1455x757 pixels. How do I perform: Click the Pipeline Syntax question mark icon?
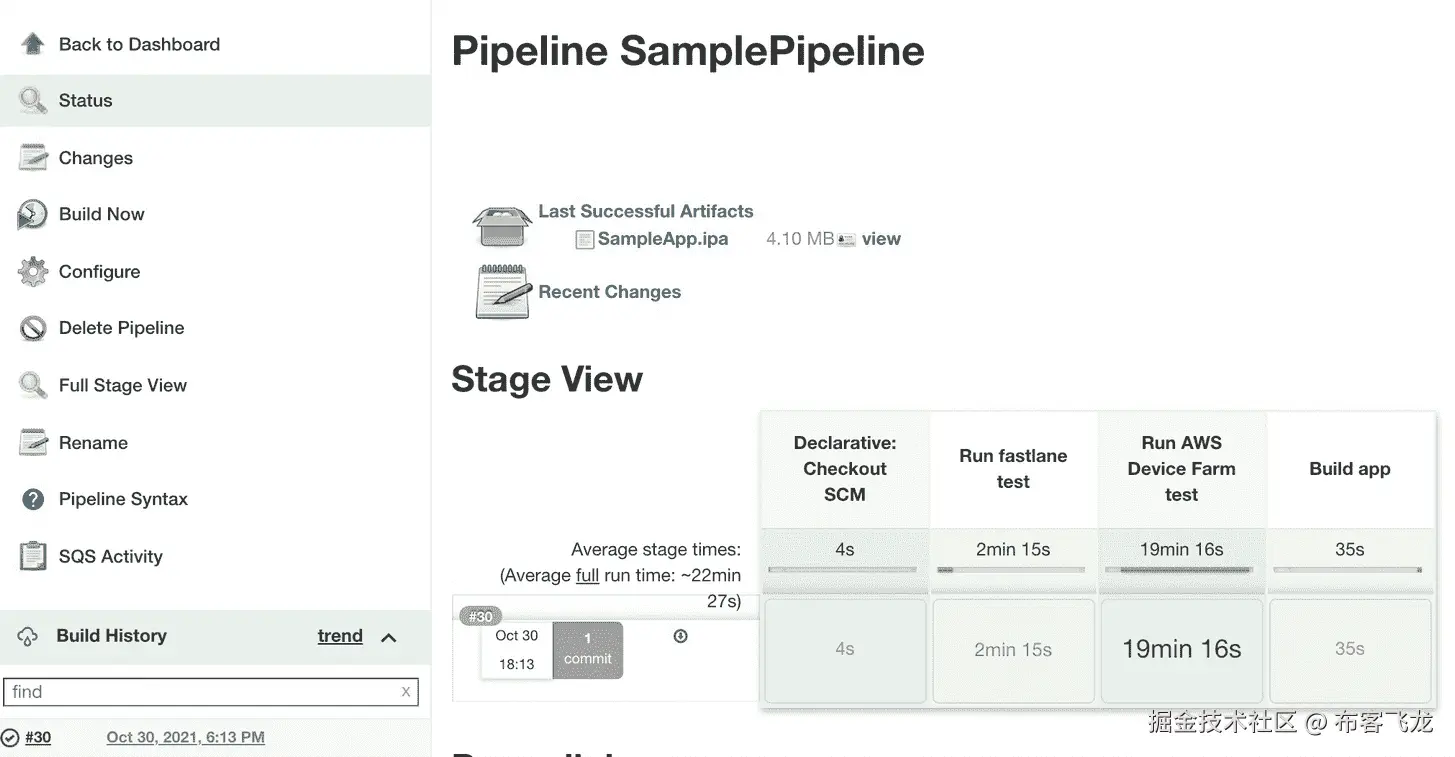[33, 499]
